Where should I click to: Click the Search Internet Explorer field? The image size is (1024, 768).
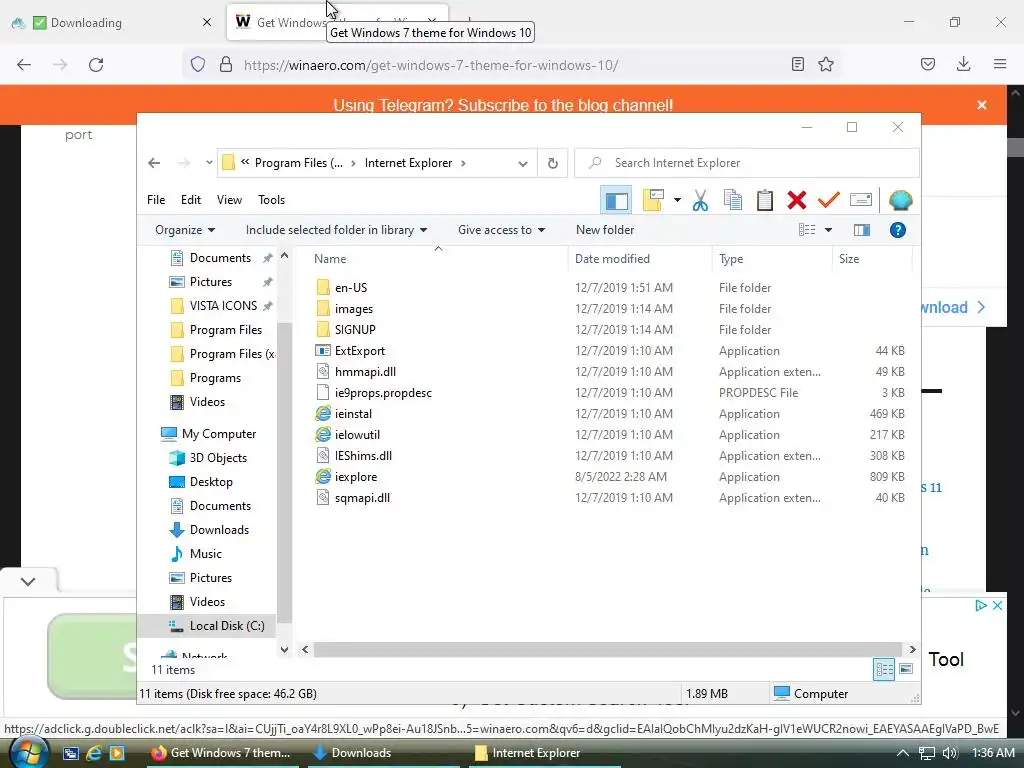[746, 163]
